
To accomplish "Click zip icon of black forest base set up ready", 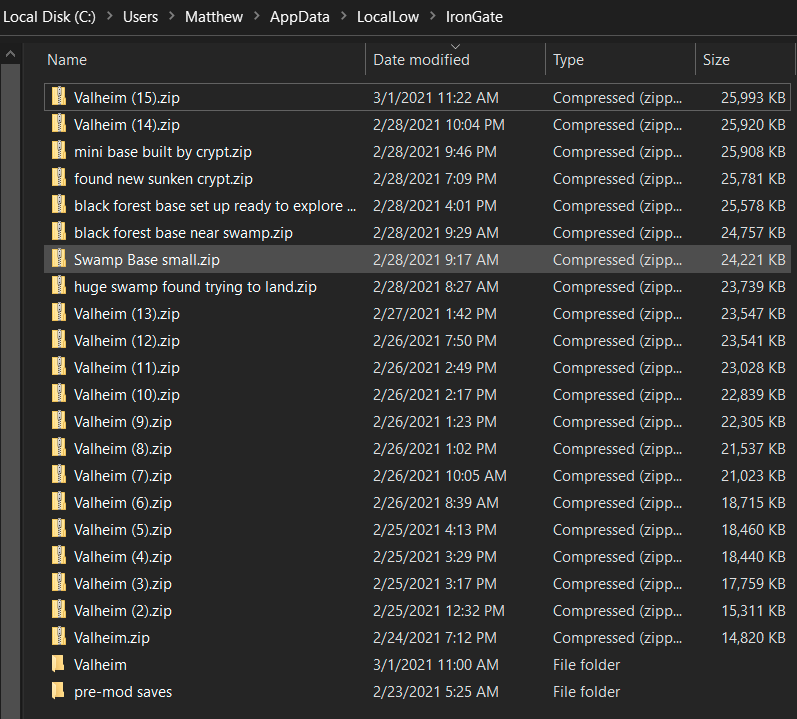I will pos(59,204).
